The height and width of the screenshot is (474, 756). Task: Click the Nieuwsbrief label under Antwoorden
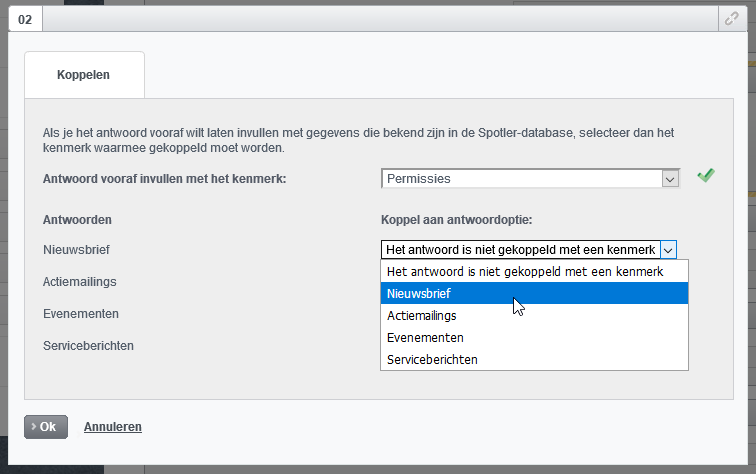click(x=76, y=249)
